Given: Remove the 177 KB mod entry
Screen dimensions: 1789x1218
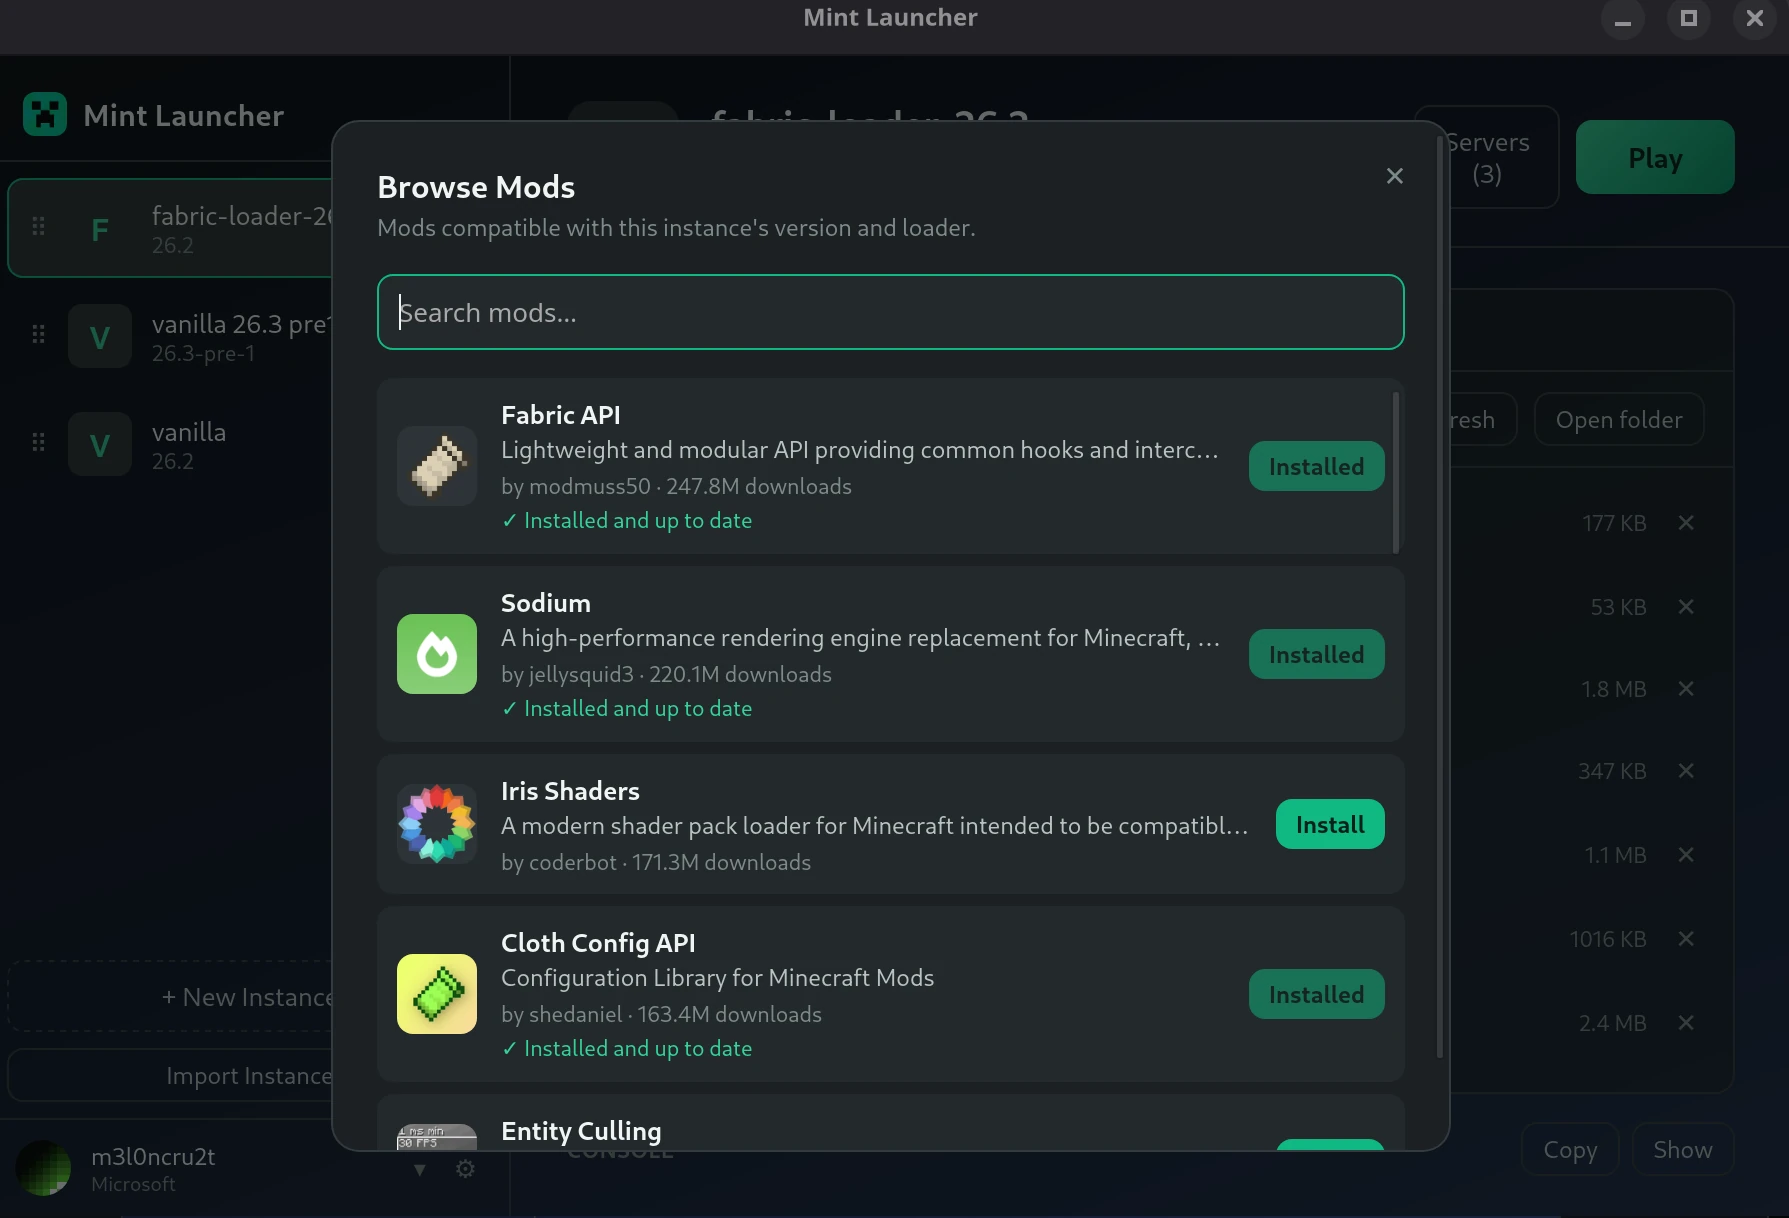Looking at the screenshot, I should tap(1686, 523).
